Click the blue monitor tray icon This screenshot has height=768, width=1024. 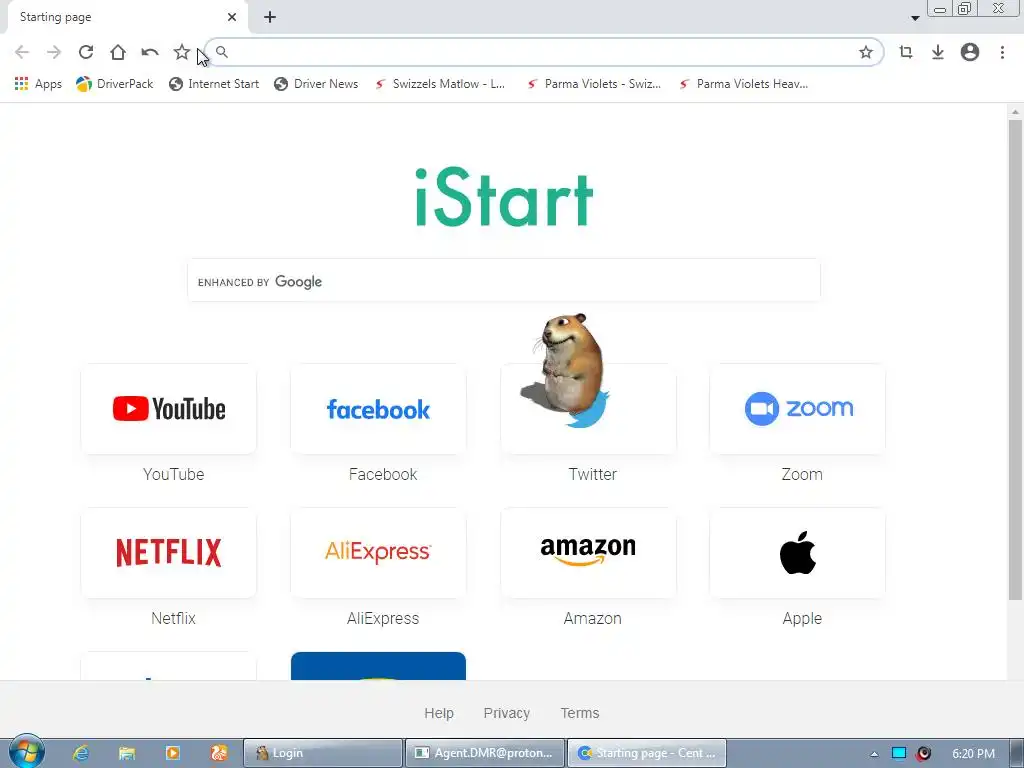pyautogui.click(x=899, y=753)
